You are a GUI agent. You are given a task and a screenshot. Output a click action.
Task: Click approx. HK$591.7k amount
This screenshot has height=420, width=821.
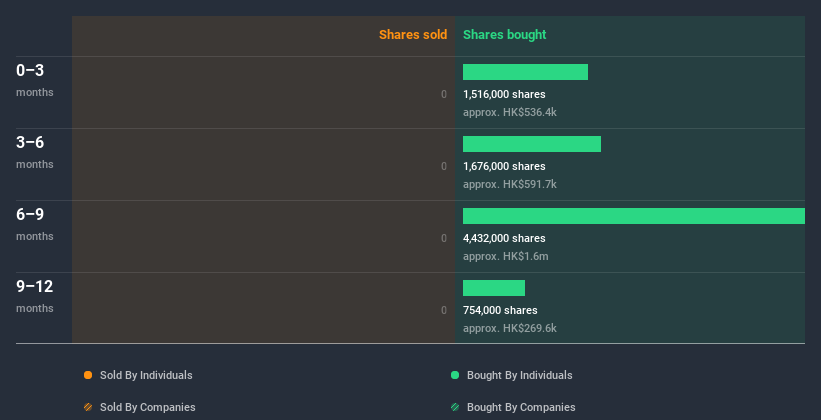[509, 185]
